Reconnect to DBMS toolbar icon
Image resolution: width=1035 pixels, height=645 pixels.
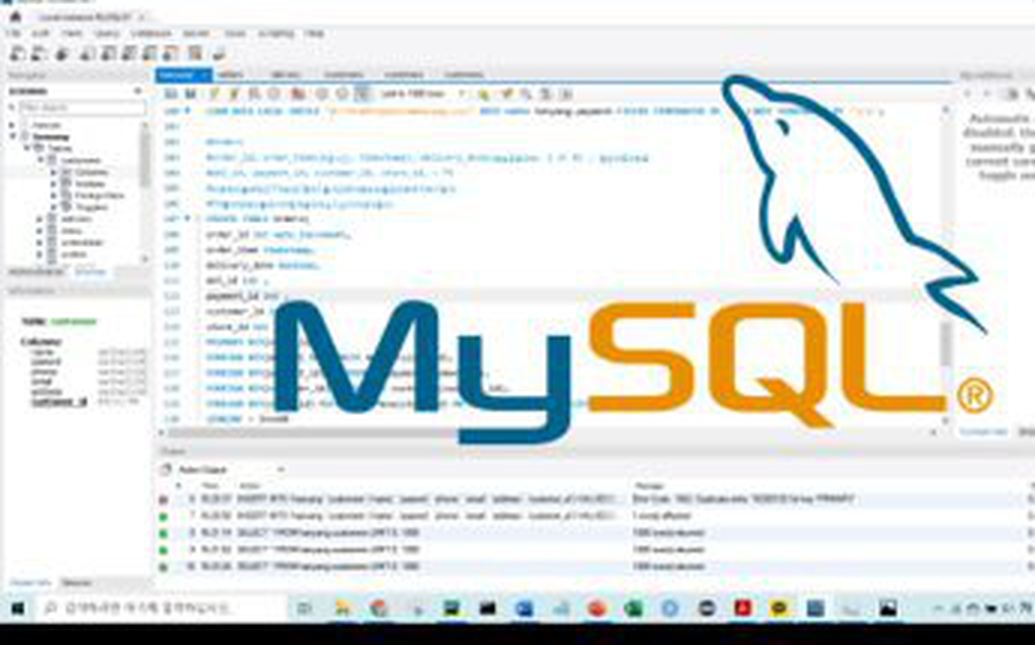coord(219,54)
